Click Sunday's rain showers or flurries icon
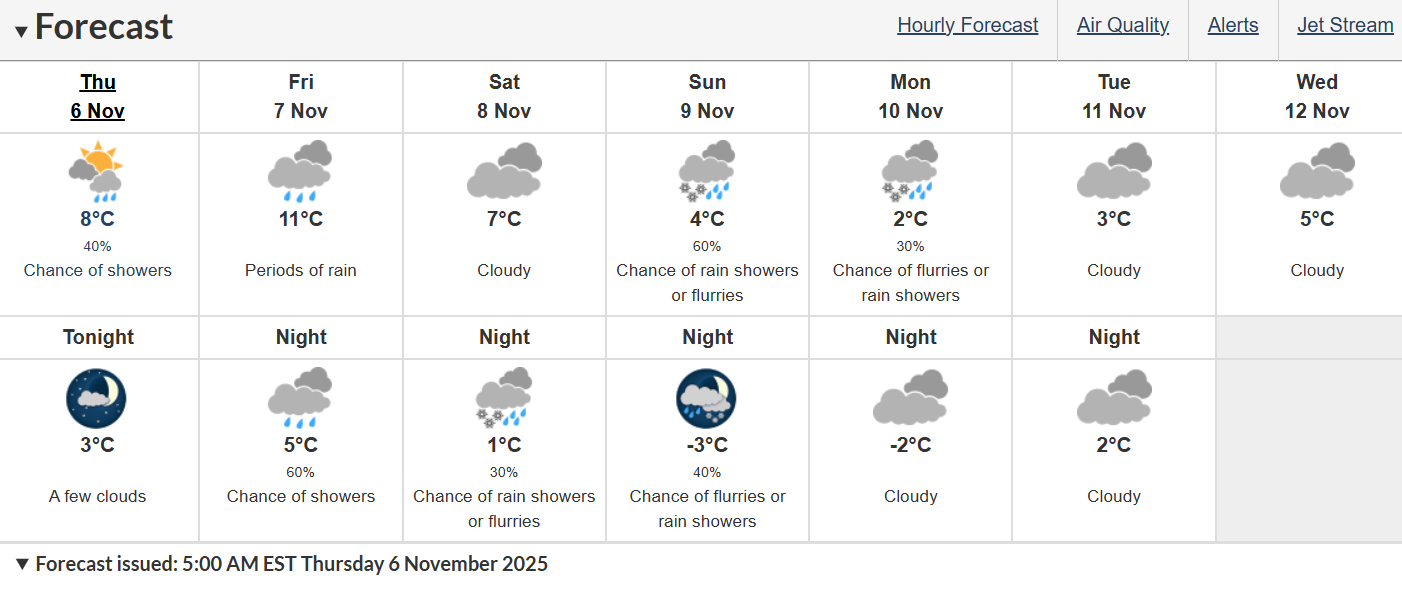This screenshot has height=596, width=1402. point(707,171)
